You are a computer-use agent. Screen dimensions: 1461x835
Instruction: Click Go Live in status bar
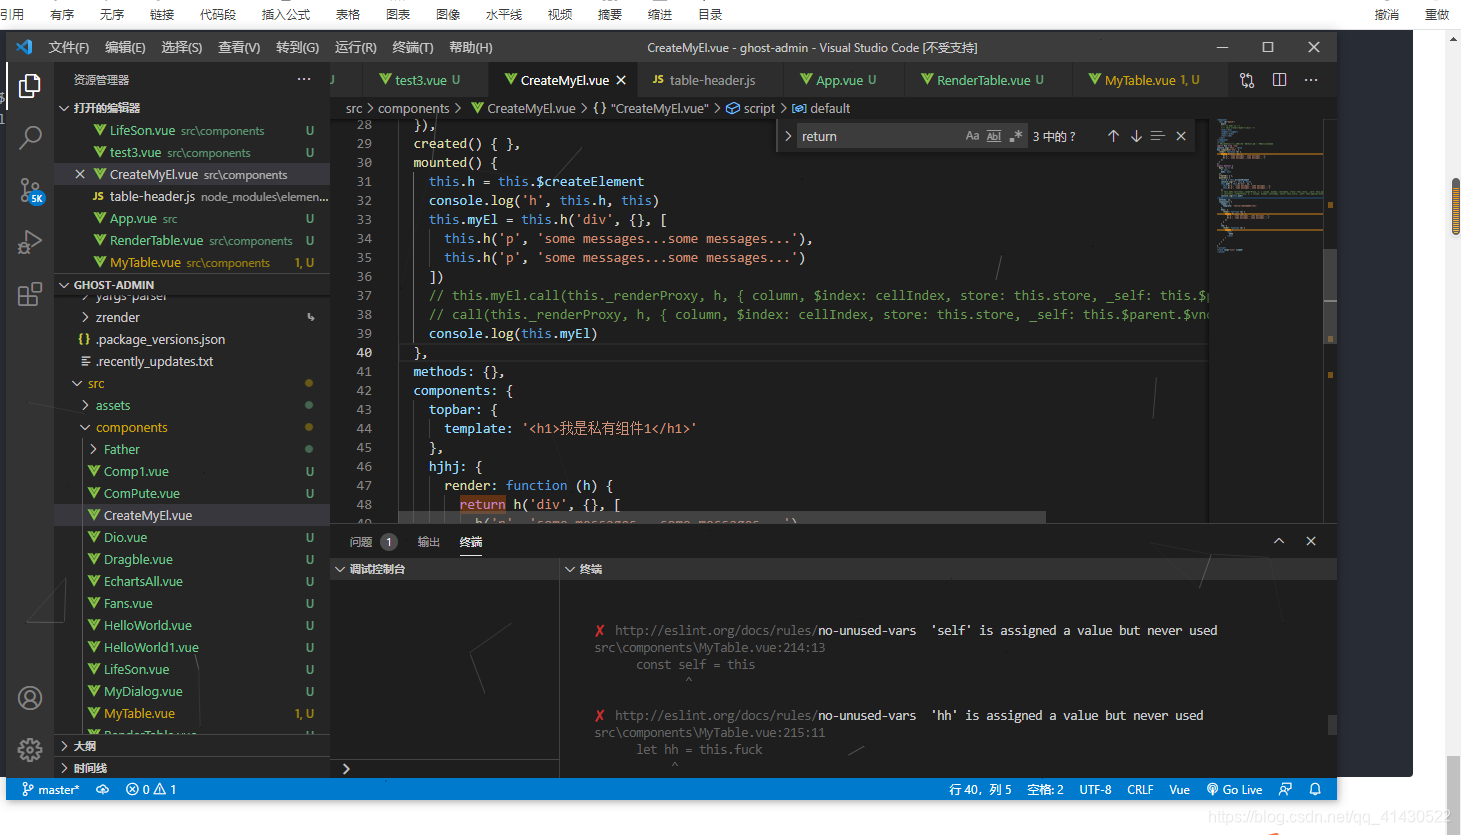tap(1234, 789)
